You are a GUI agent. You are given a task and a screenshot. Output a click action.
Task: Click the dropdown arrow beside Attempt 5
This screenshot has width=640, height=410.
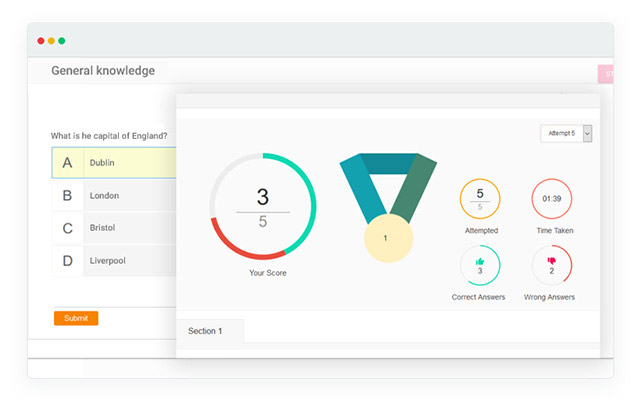pyautogui.click(x=587, y=133)
